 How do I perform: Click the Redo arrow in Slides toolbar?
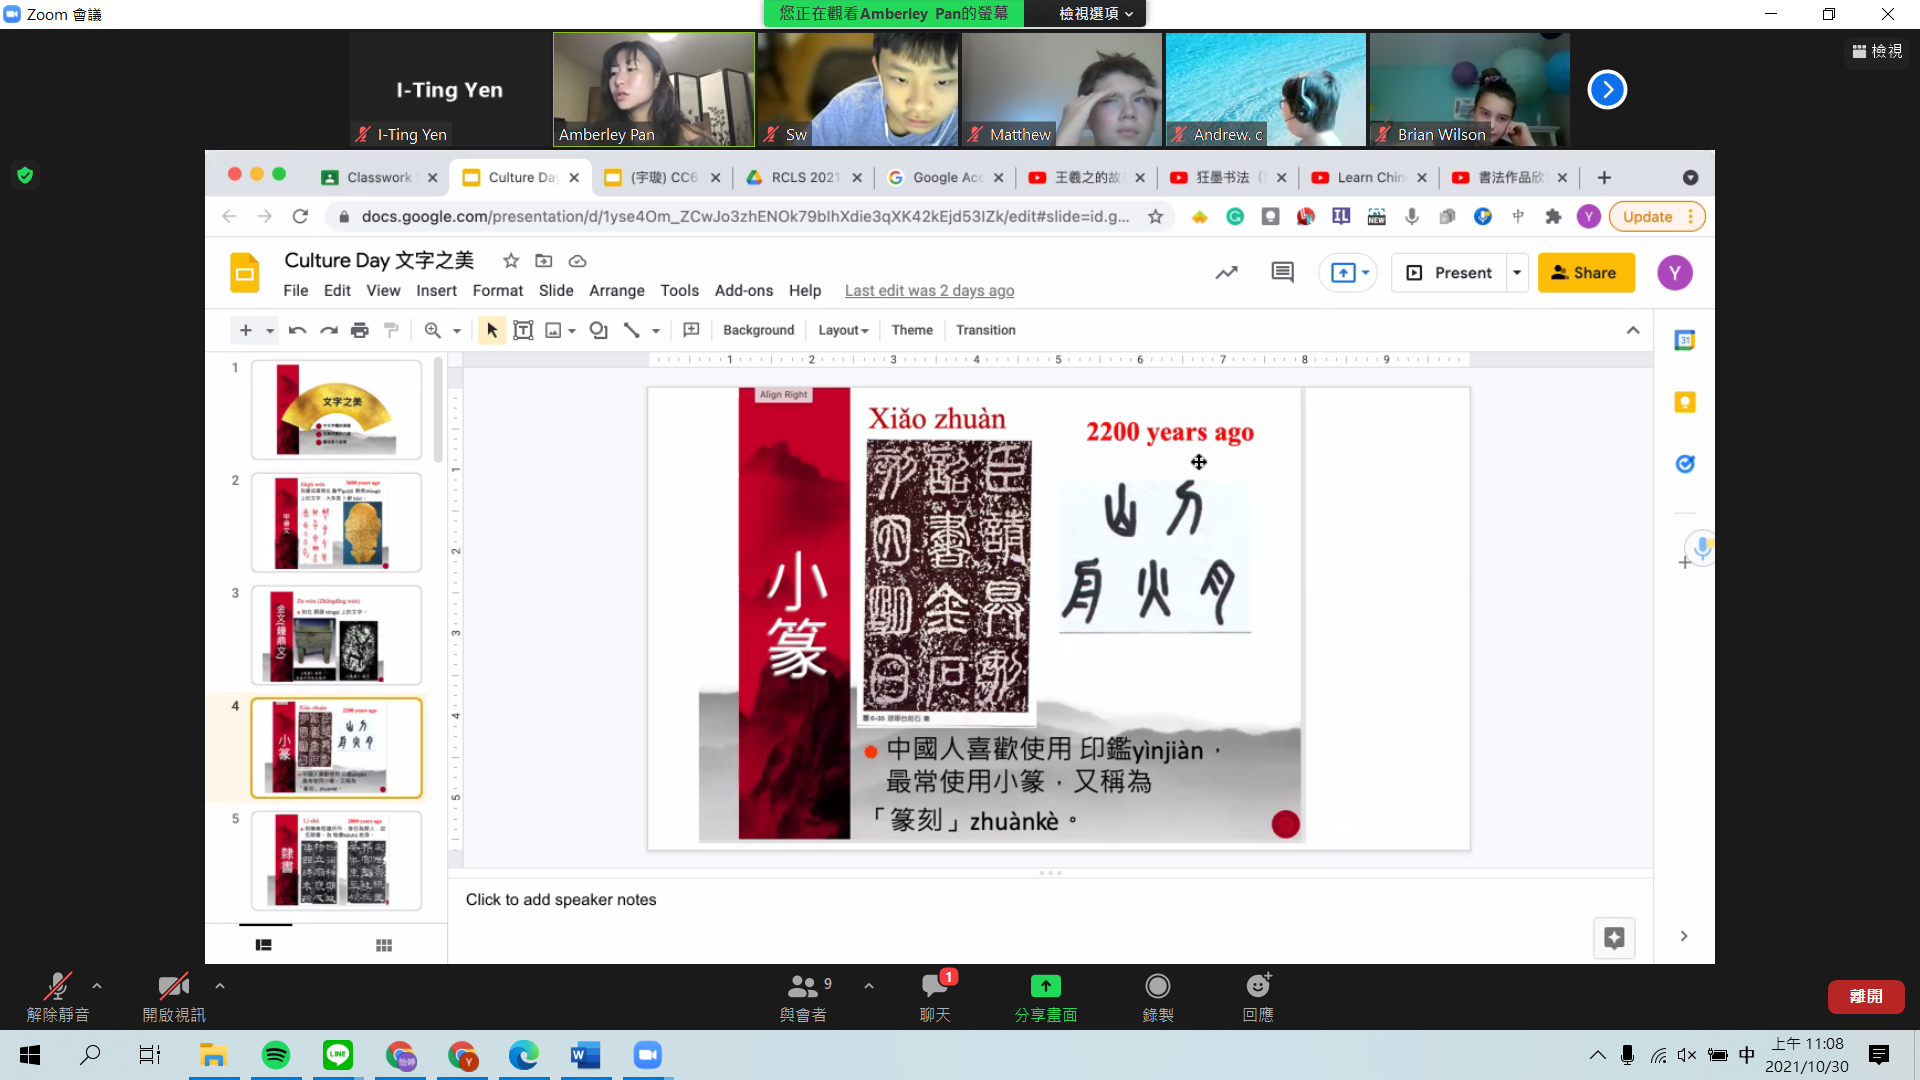[329, 330]
